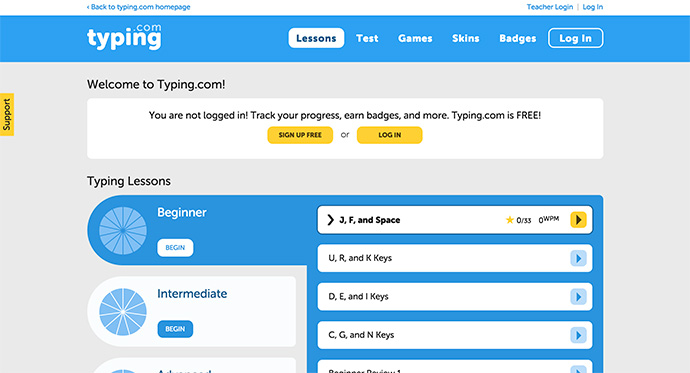Screen dimensions: 690x373
Task: Click the Beginner heading
Action: [x=182, y=212]
